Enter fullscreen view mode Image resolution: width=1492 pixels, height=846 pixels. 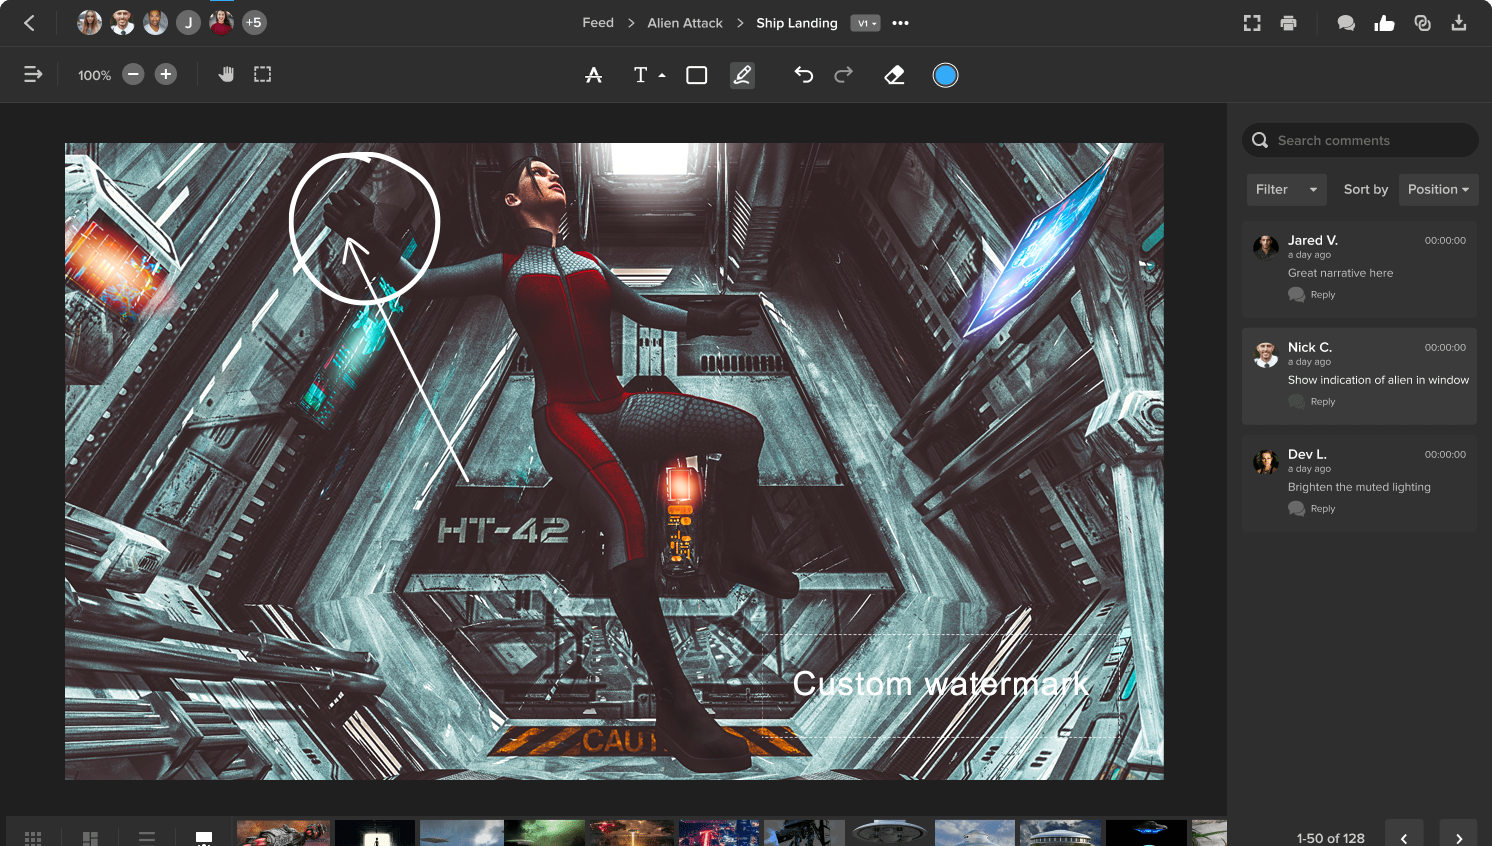[1252, 23]
